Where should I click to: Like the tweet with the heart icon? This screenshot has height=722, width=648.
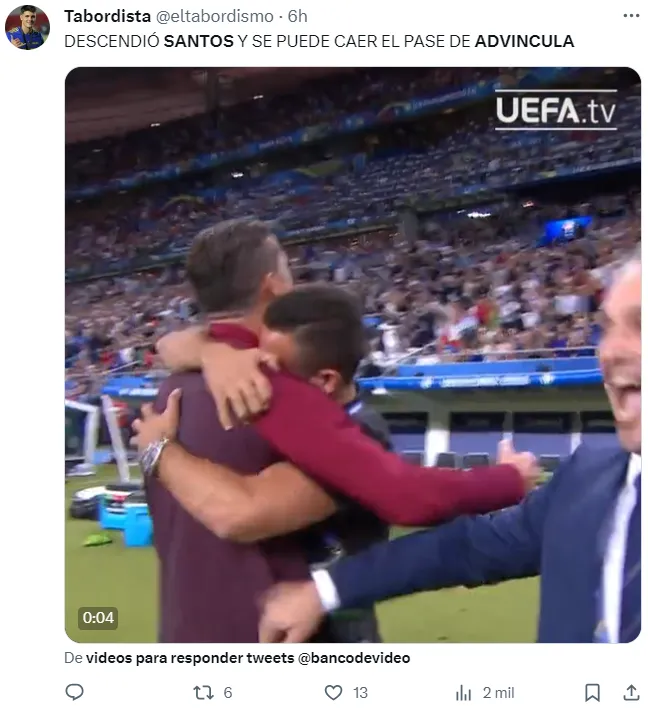333,693
